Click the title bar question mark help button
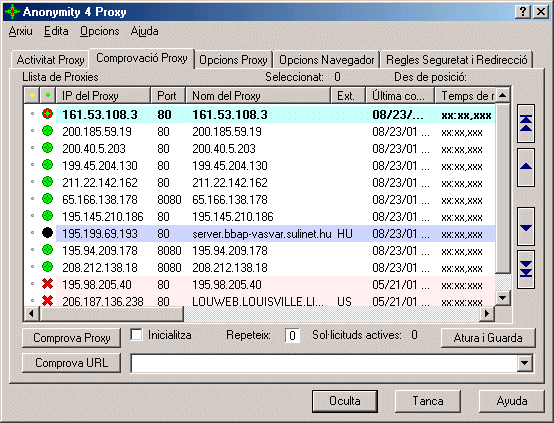 click(523, 12)
